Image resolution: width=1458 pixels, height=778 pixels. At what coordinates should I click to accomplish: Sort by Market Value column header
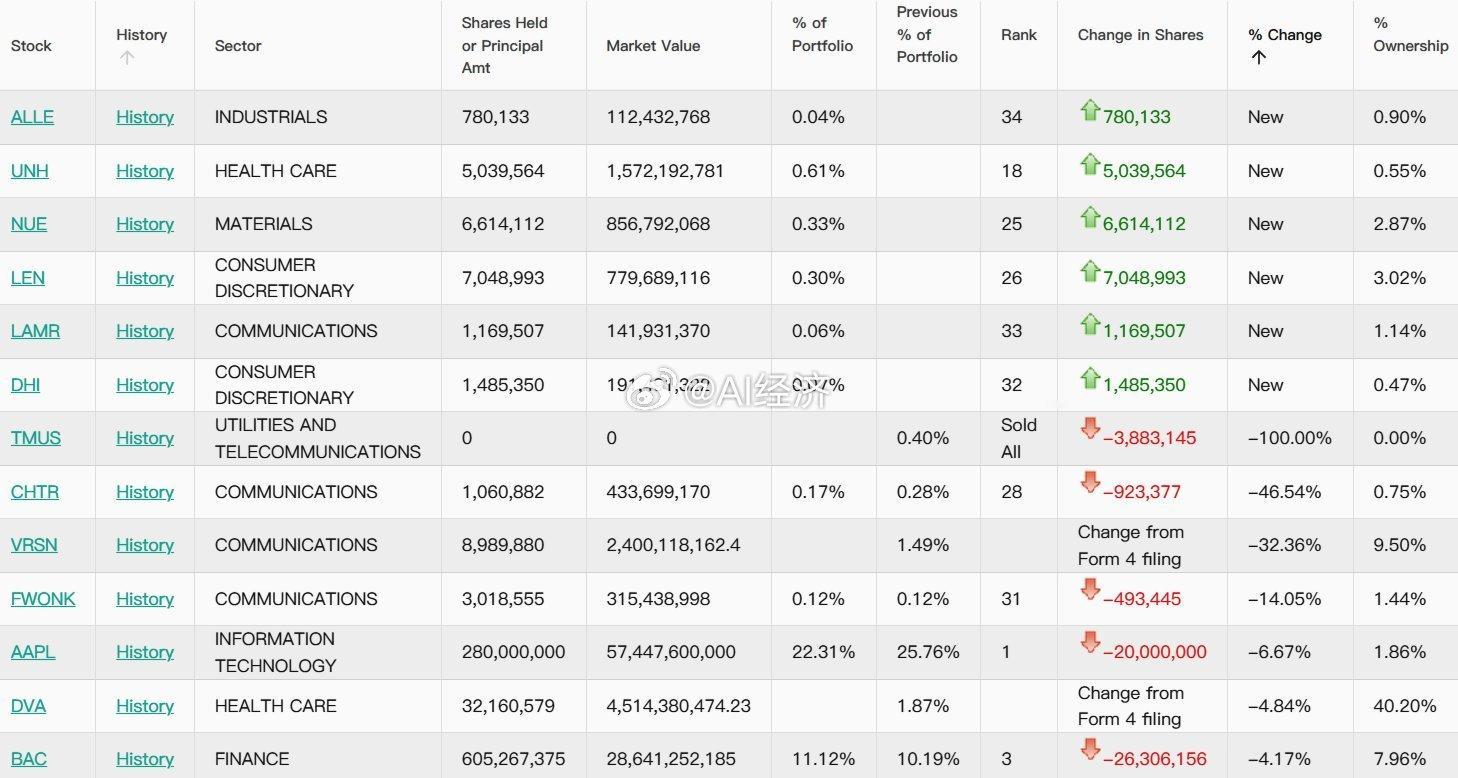coord(653,46)
